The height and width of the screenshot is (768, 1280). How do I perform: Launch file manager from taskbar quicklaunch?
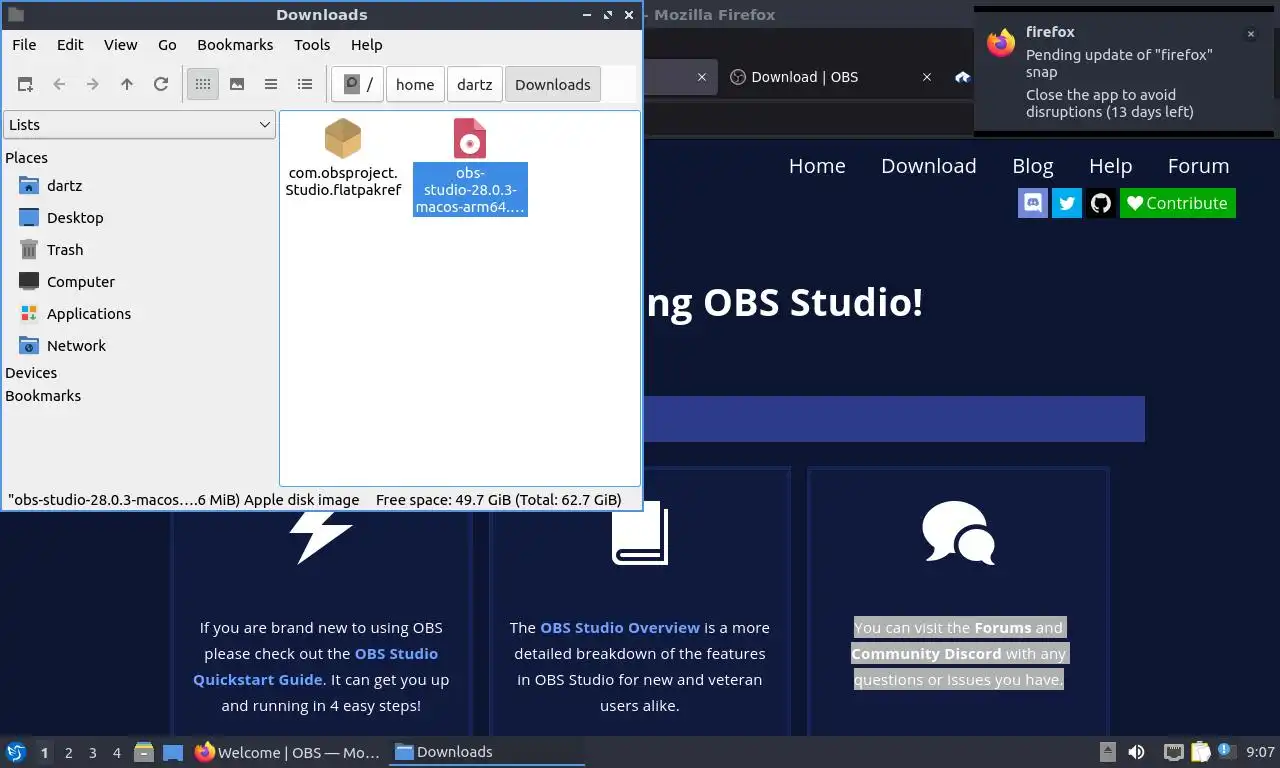[x=144, y=752]
